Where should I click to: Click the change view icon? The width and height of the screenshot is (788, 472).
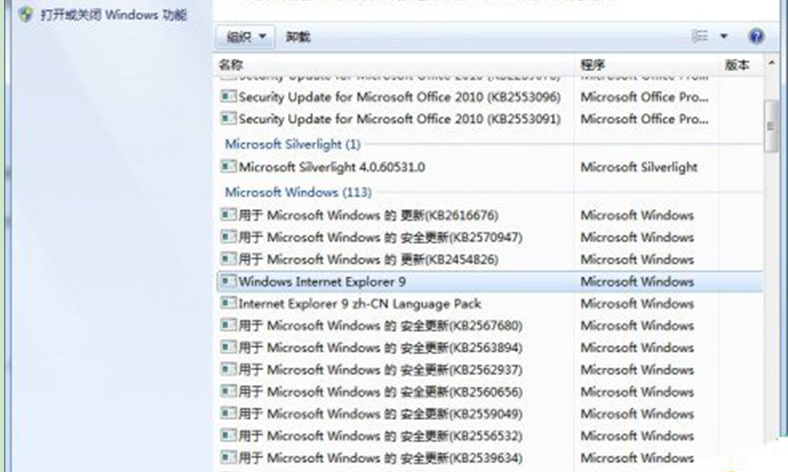pos(700,36)
